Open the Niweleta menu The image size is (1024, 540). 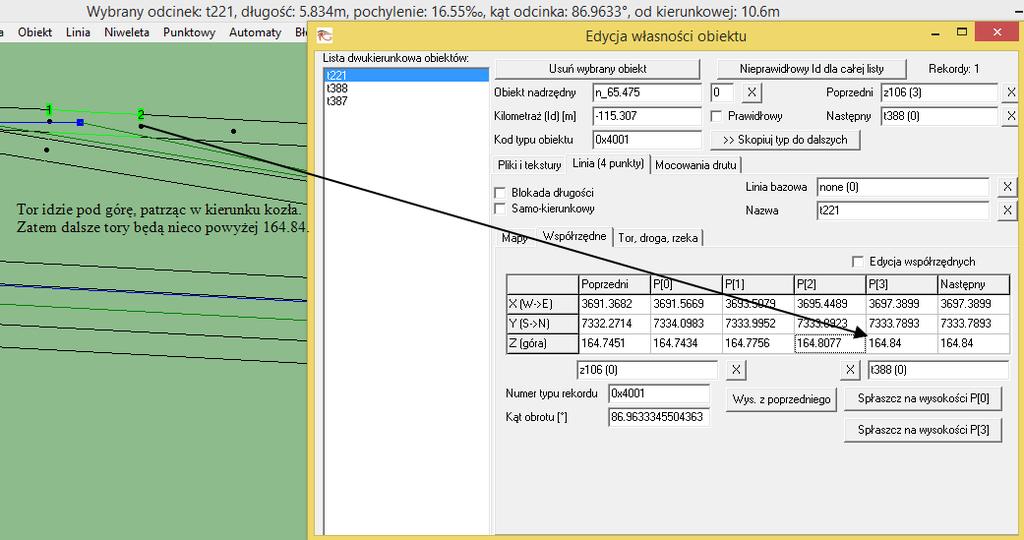pyautogui.click(x=127, y=32)
